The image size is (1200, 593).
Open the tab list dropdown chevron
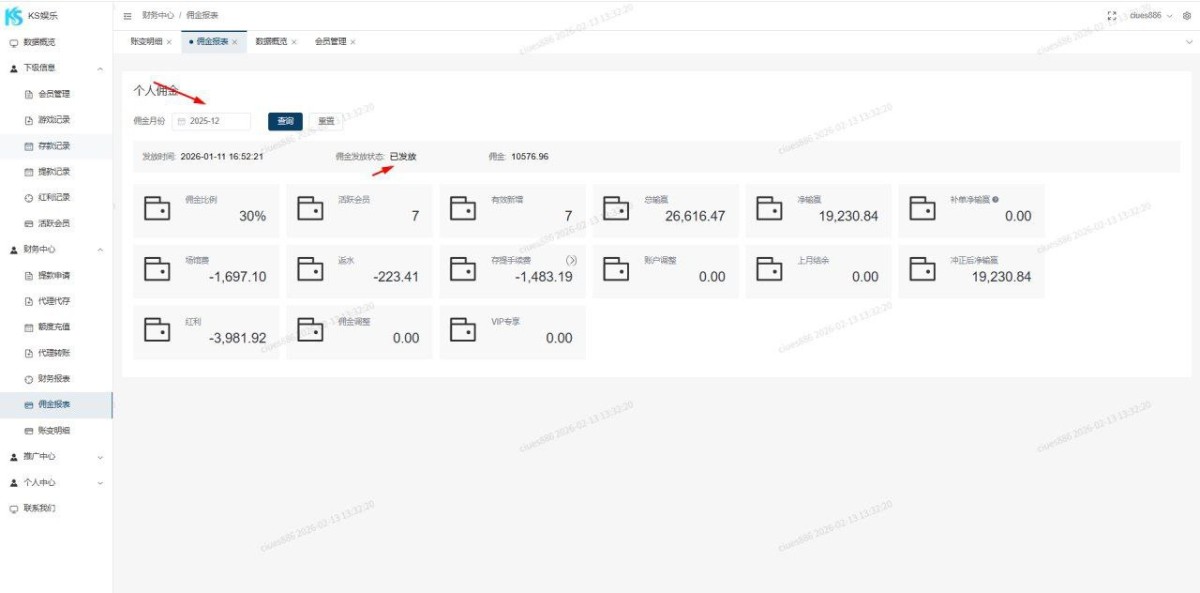click(x=1189, y=42)
